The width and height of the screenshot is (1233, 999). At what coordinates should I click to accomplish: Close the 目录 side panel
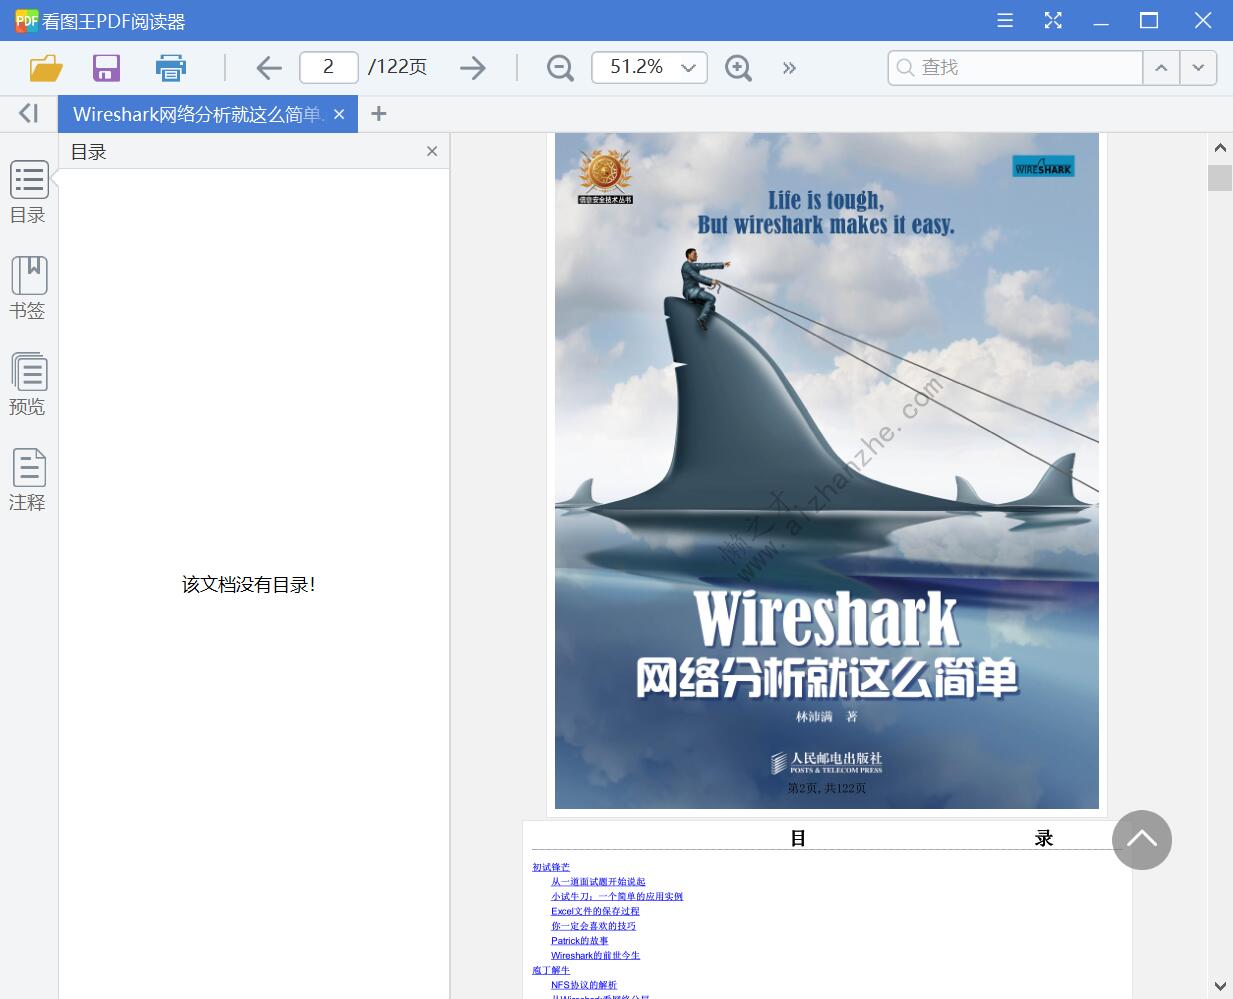coord(432,151)
